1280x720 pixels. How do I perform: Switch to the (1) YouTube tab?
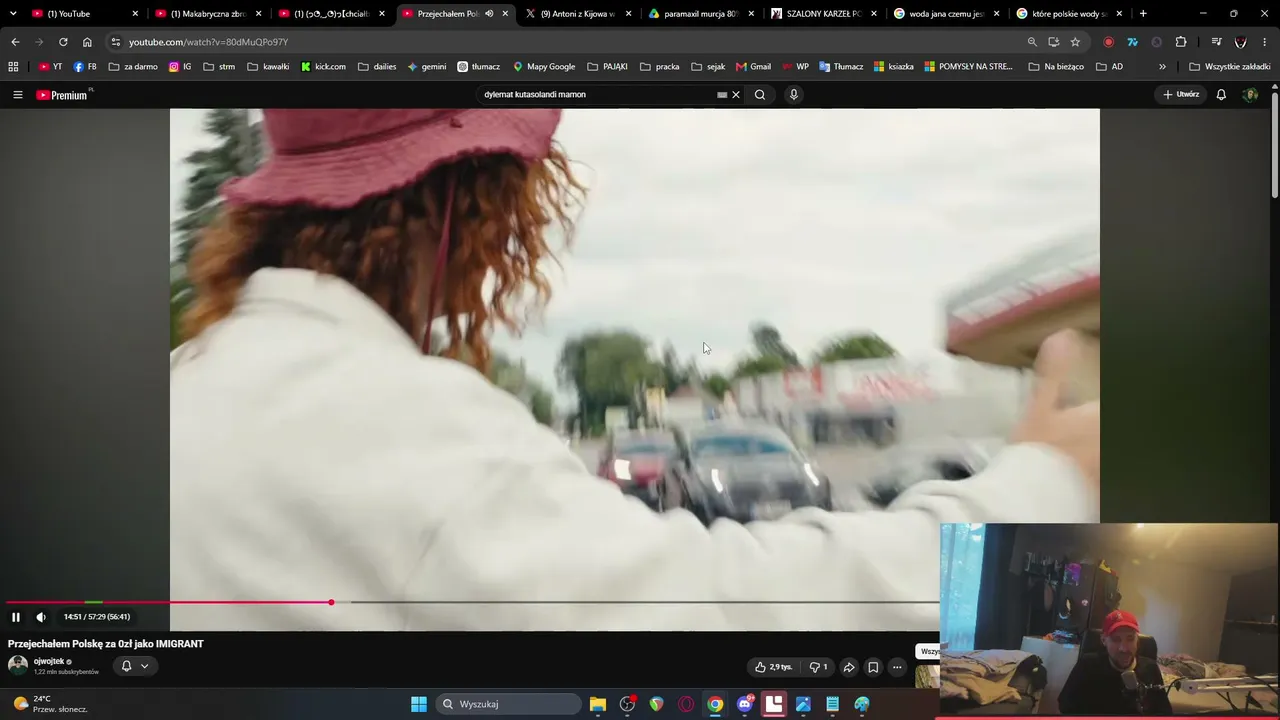(x=84, y=14)
